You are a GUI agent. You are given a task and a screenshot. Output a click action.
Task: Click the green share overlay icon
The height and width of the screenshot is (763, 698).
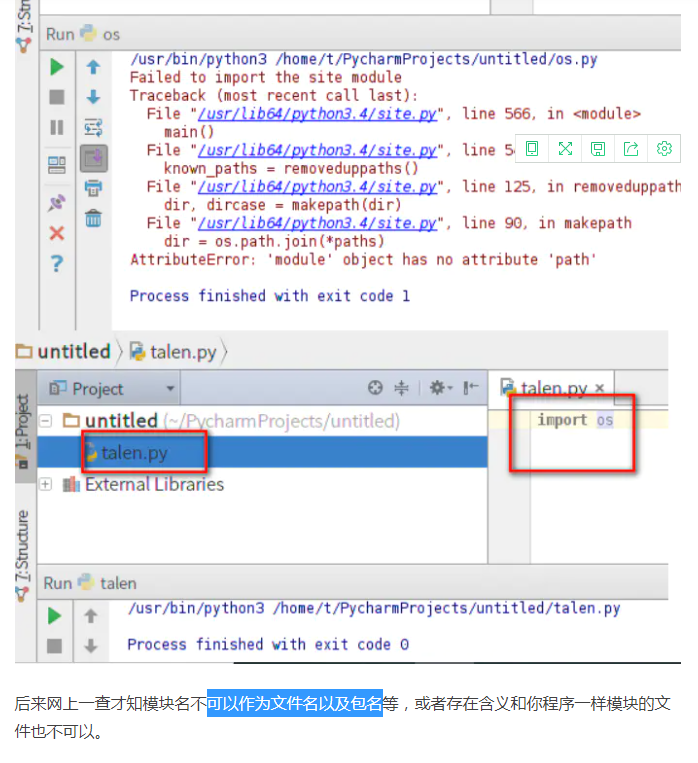tap(631, 148)
